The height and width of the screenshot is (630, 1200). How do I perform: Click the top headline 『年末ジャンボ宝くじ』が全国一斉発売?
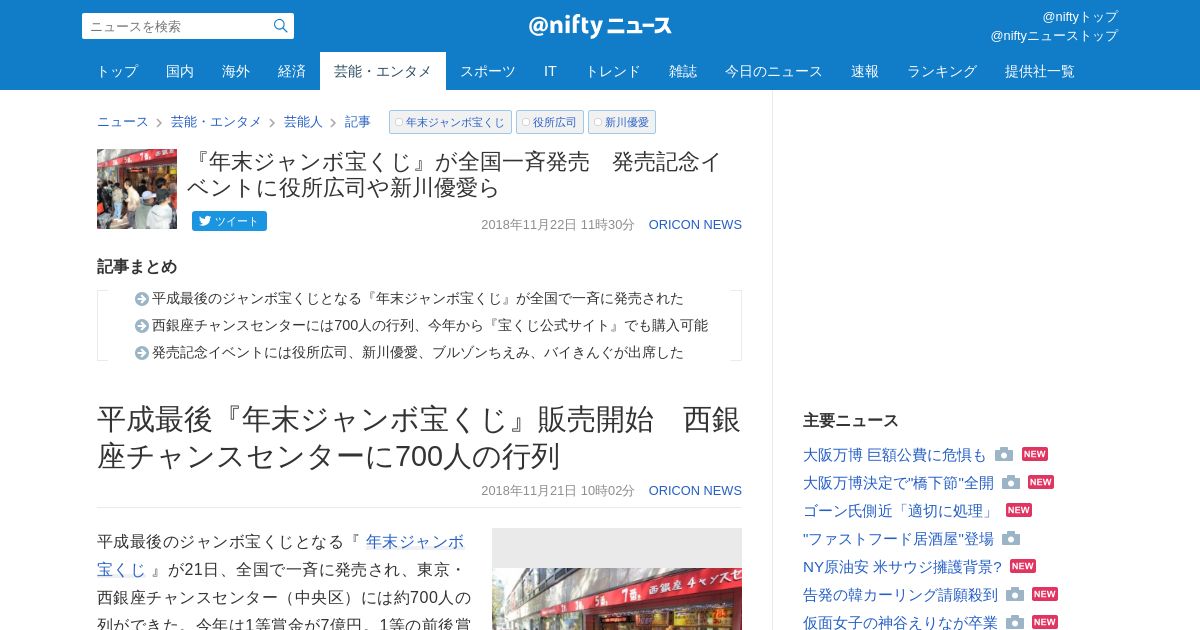[x=455, y=174]
